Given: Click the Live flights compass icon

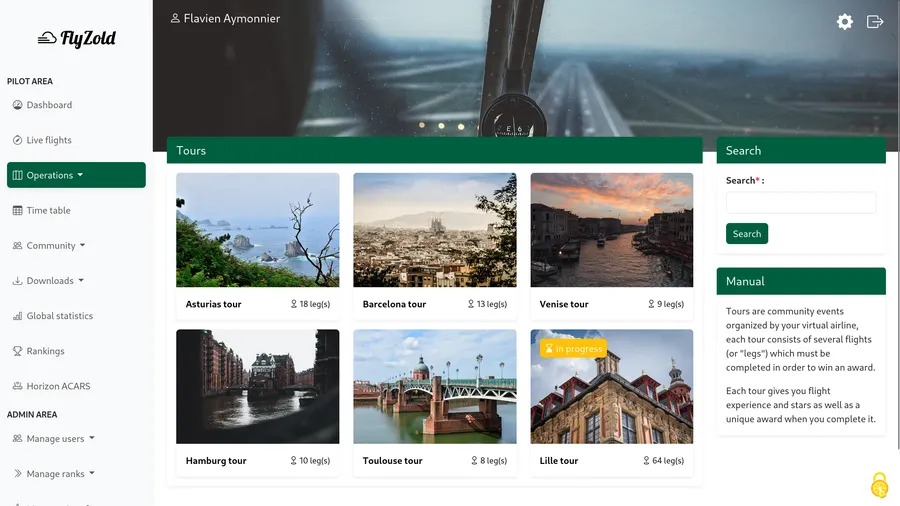Looking at the screenshot, I should tap(17, 140).
